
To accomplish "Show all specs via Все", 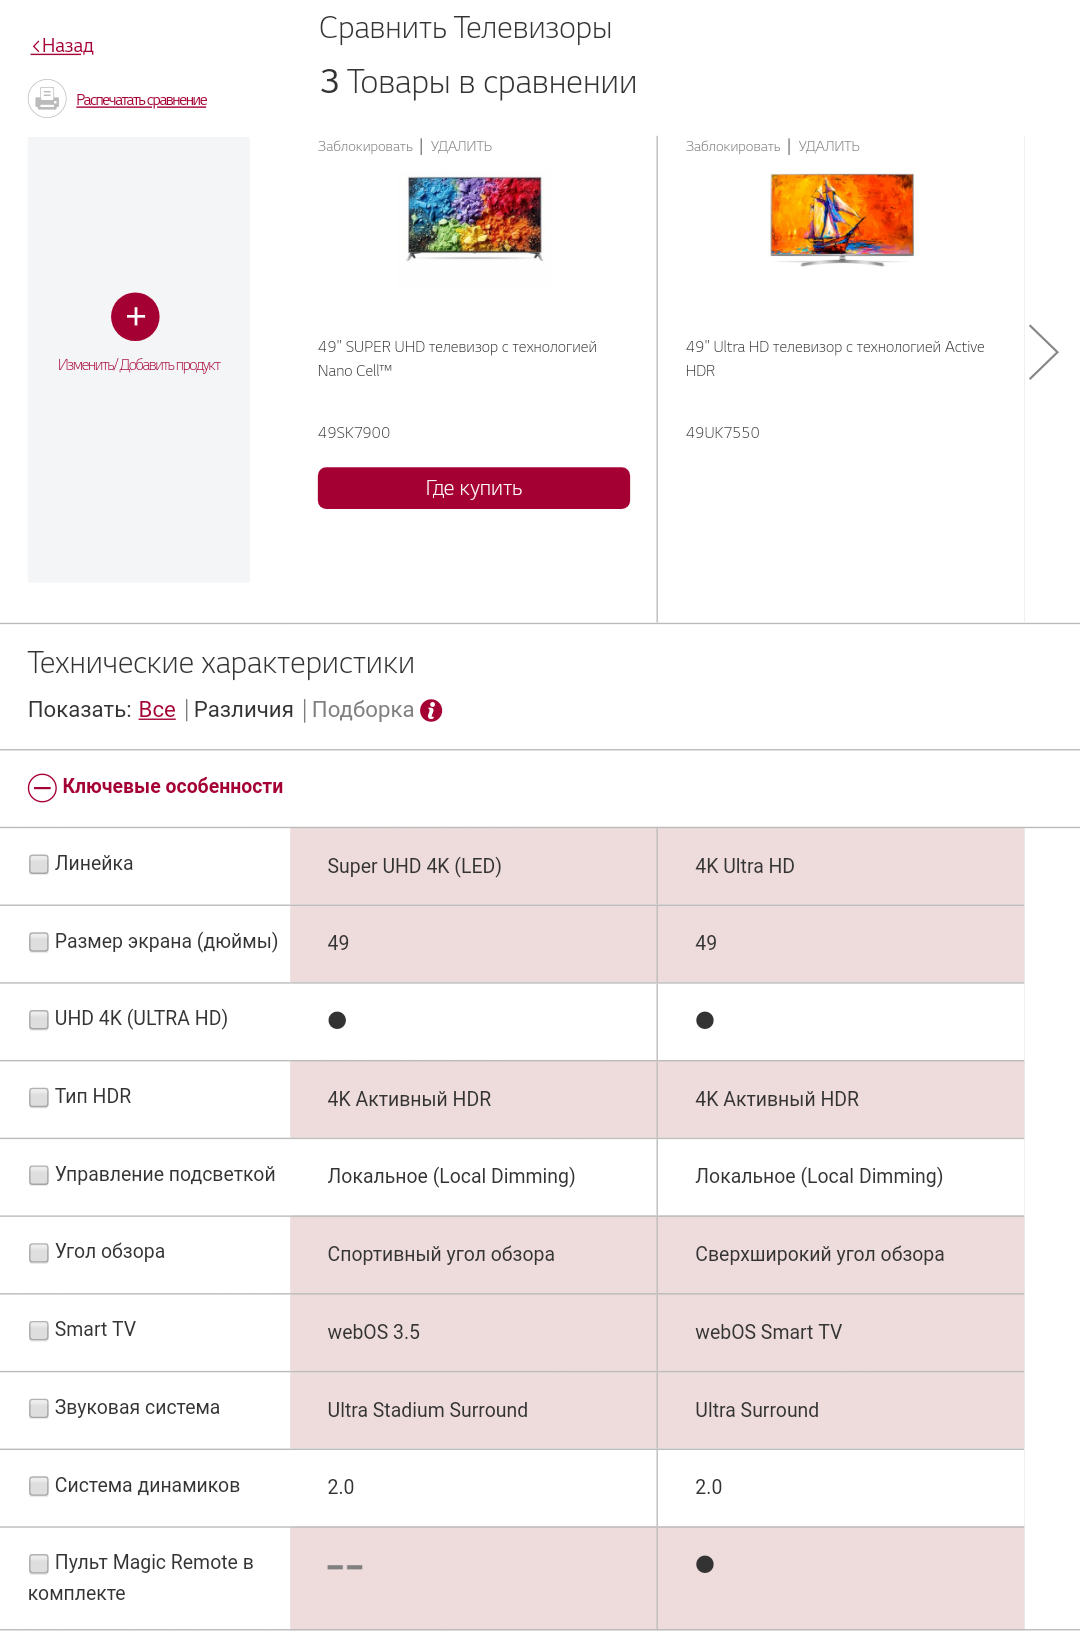I will pos(157,710).
